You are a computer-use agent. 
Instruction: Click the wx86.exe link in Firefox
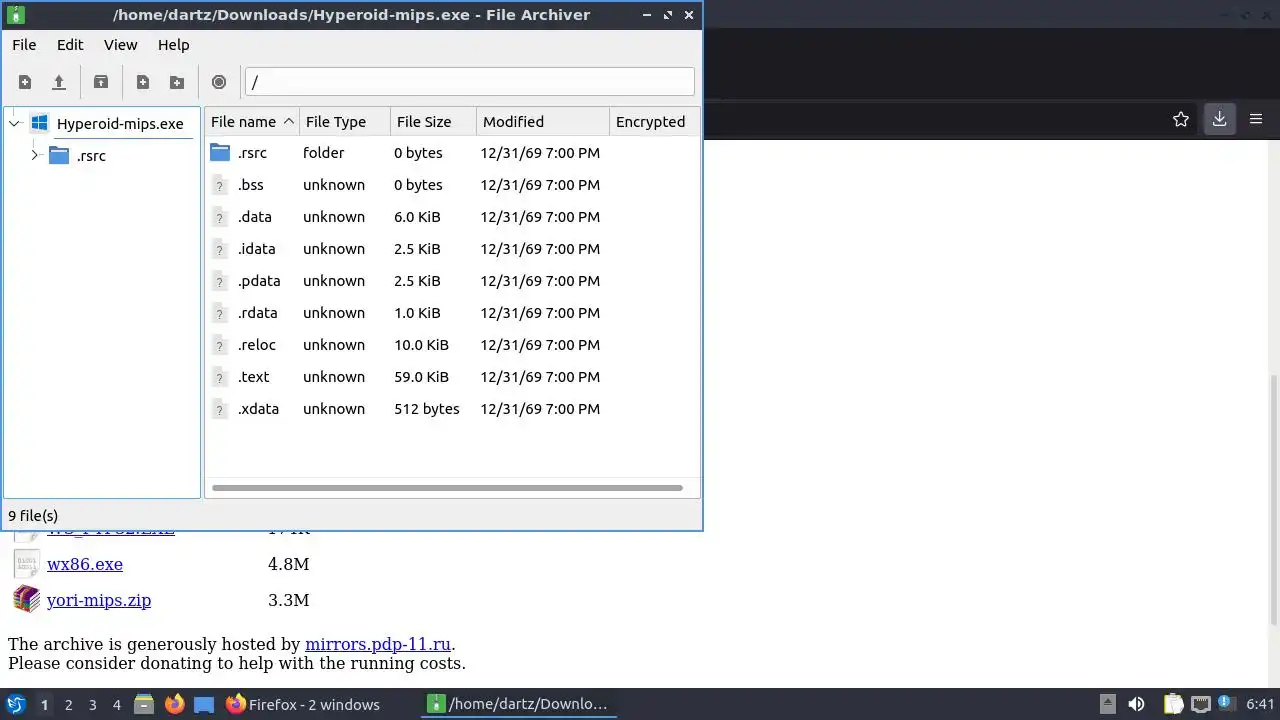click(x=85, y=564)
